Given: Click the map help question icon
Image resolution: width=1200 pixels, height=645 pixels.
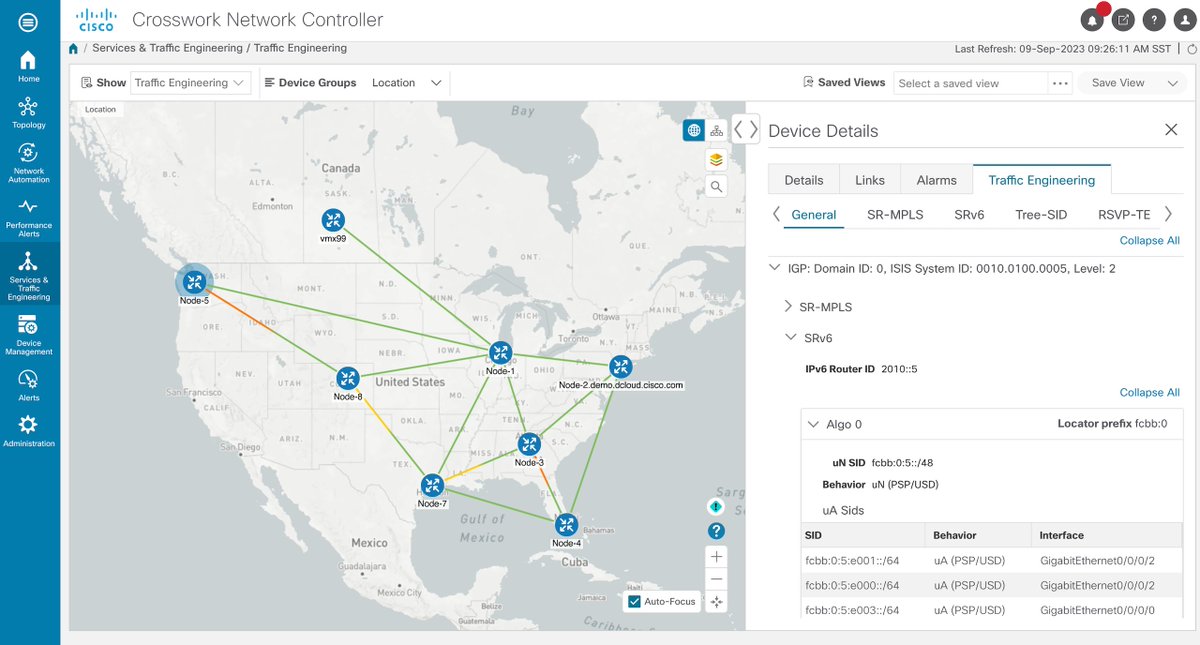Looking at the screenshot, I should [716, 531].
